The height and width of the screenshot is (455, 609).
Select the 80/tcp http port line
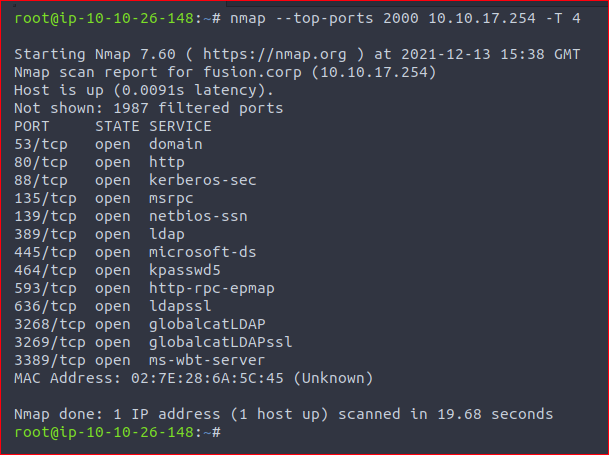99,162
